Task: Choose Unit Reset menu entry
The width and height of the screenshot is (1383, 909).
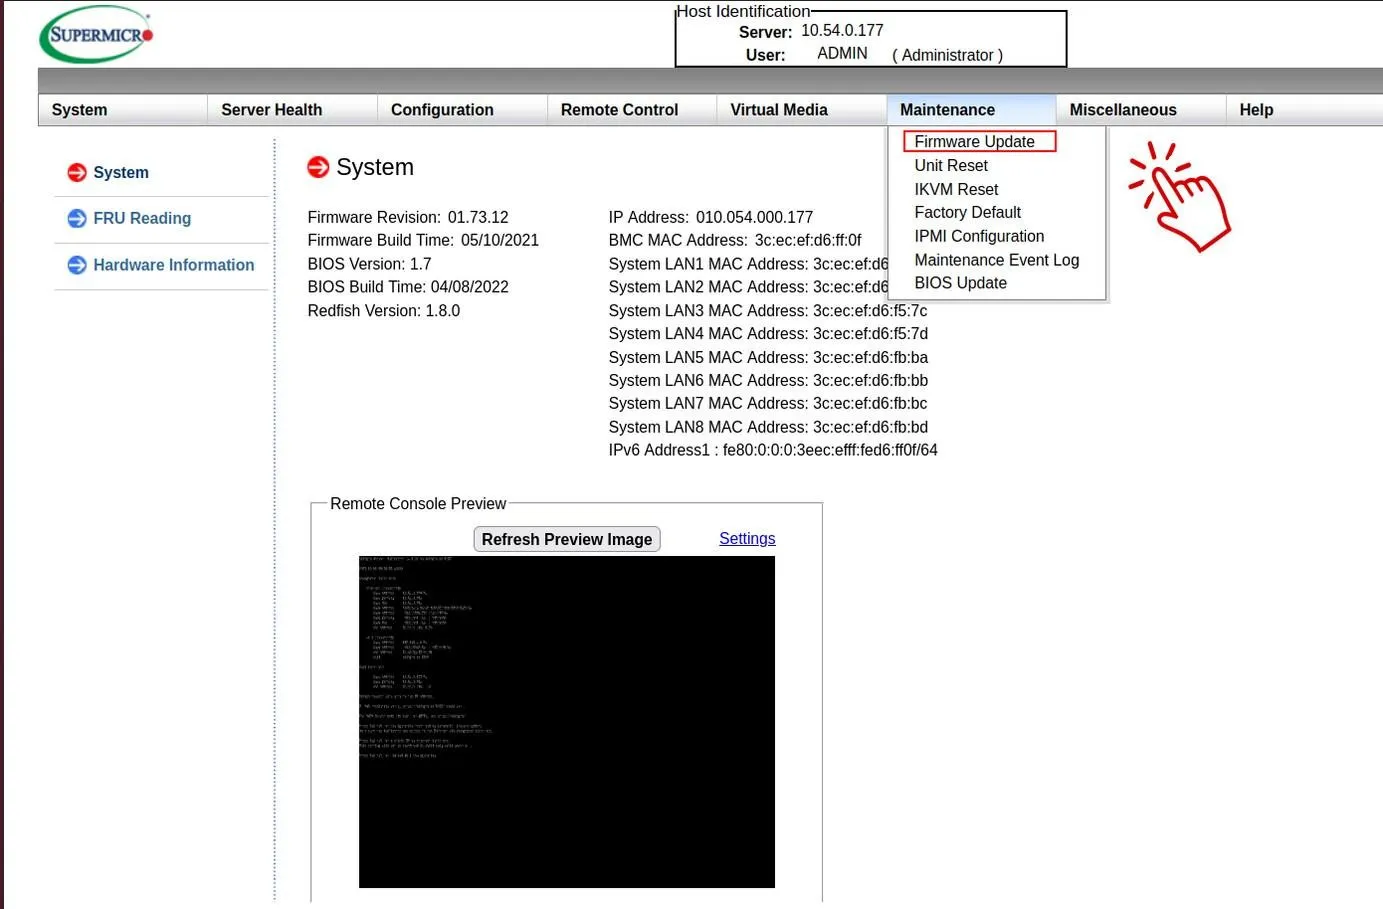Action: [x=951, y=166]
